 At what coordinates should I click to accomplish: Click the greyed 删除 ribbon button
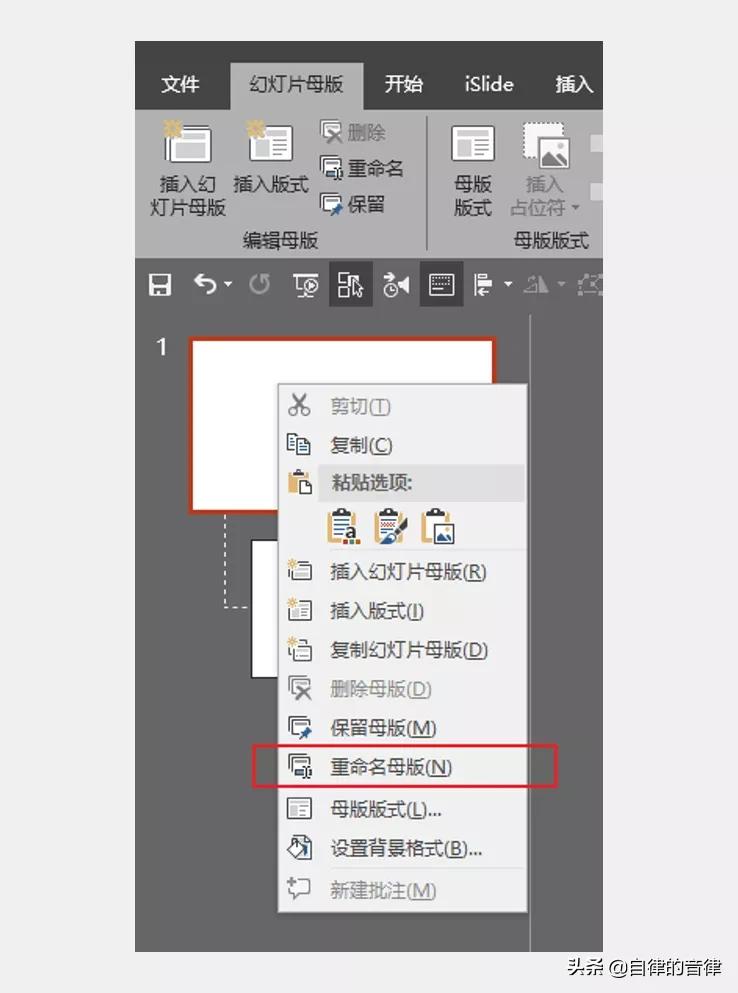coord(353,132)
